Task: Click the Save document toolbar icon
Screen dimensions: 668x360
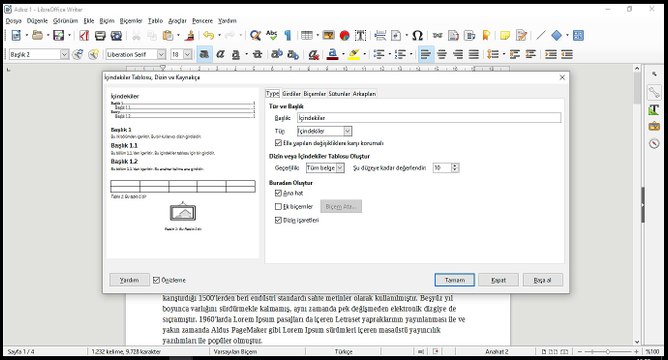Action: coord(59,35)
